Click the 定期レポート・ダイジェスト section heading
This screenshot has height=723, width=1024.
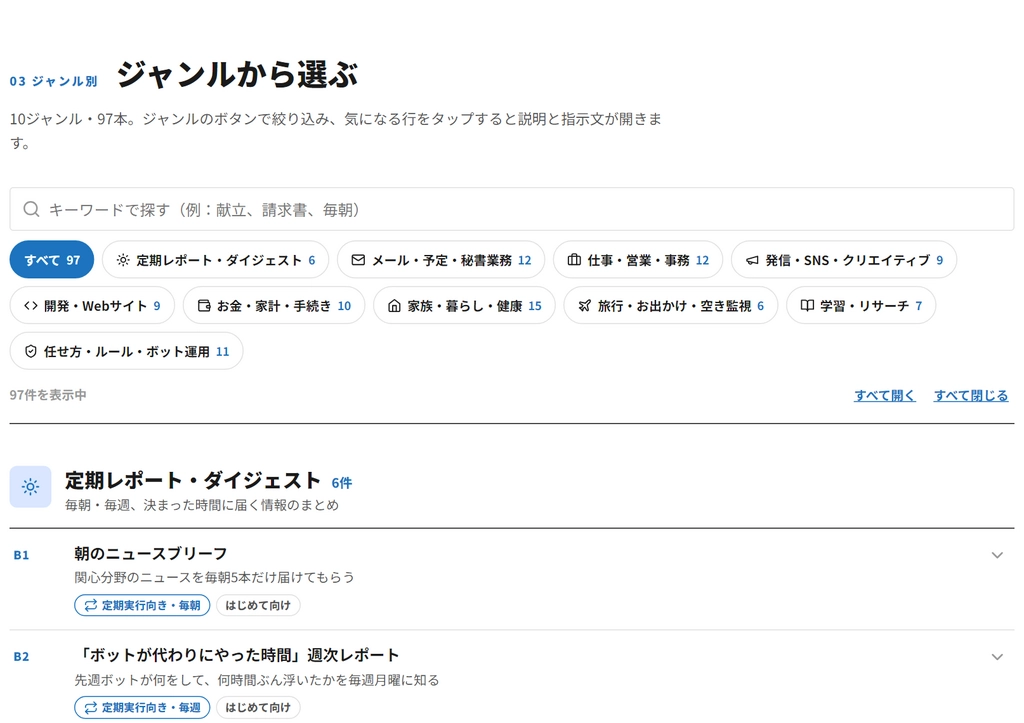point(193,481)
